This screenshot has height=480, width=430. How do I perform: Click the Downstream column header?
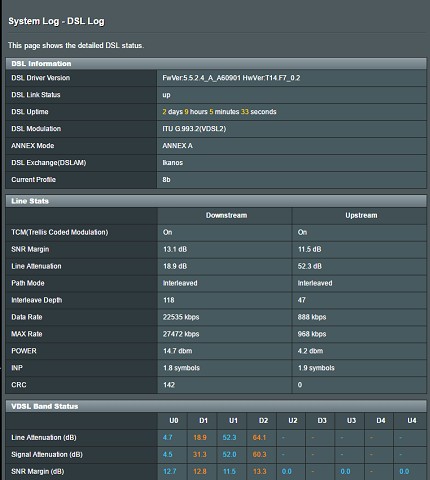(x=226, y=215)
